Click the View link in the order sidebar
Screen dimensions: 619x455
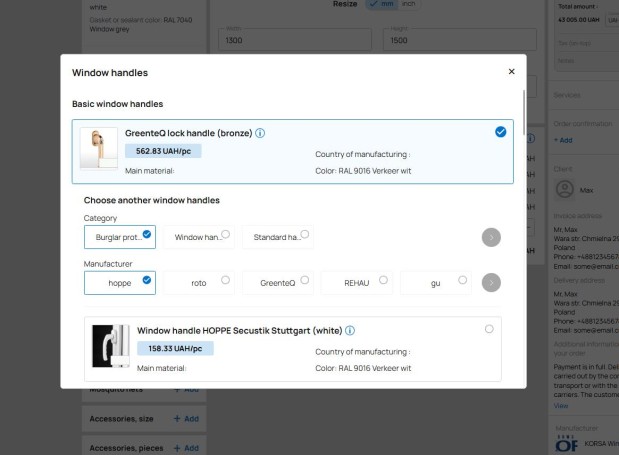click(561, 406)
